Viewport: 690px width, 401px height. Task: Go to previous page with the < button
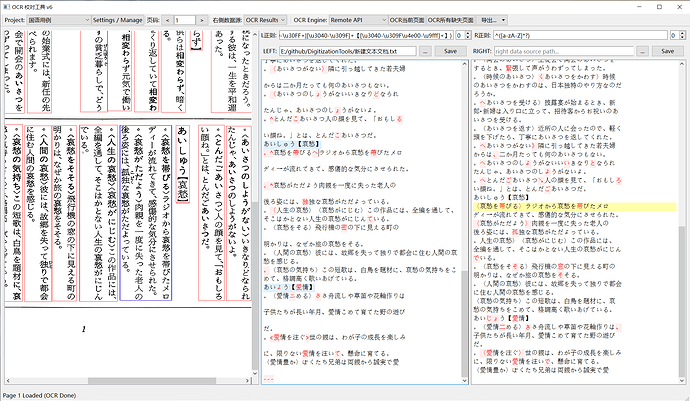168,20
